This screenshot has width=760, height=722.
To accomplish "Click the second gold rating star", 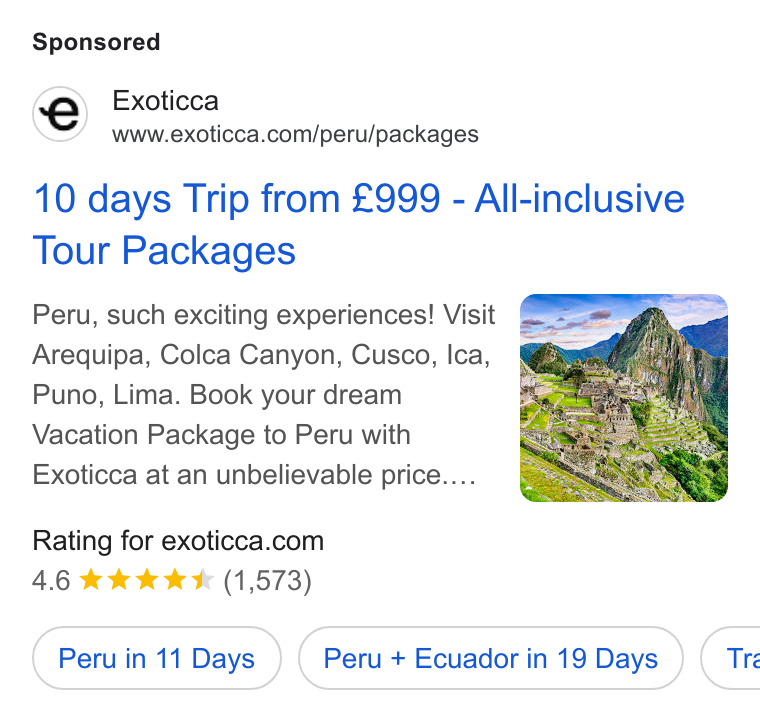I will pos(119,580).
